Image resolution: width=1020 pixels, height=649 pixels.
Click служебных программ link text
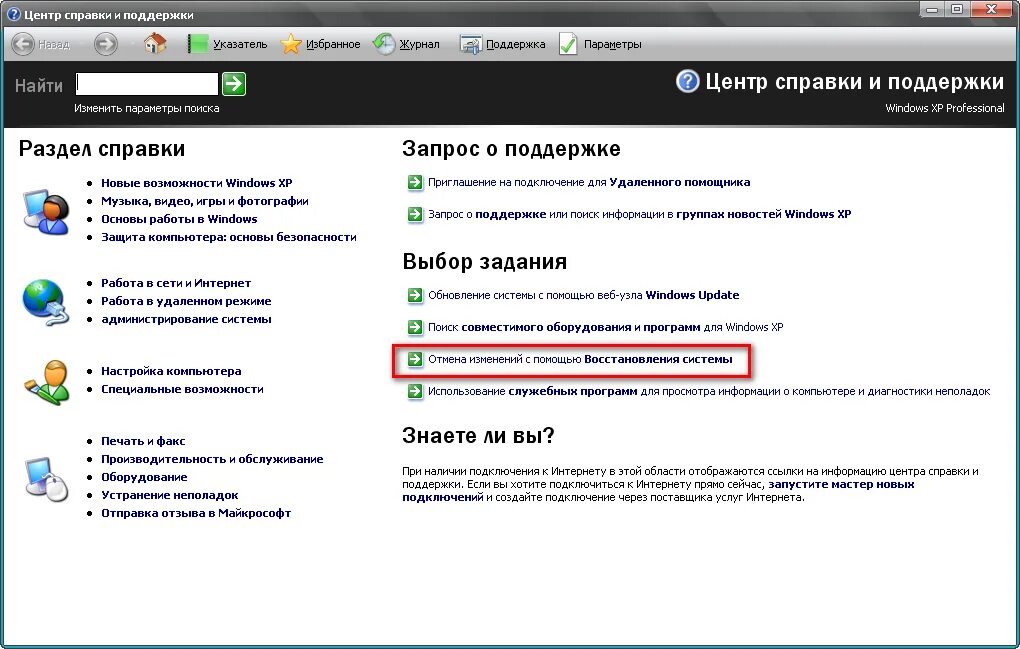pyautogui.click(x=572, y=391)
